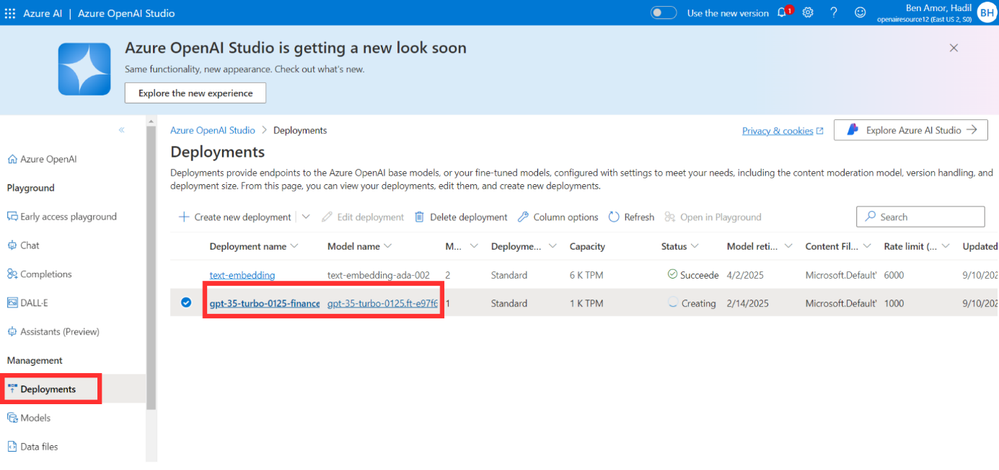Open Data files page
Screen dimensions: 999x470
32,446
